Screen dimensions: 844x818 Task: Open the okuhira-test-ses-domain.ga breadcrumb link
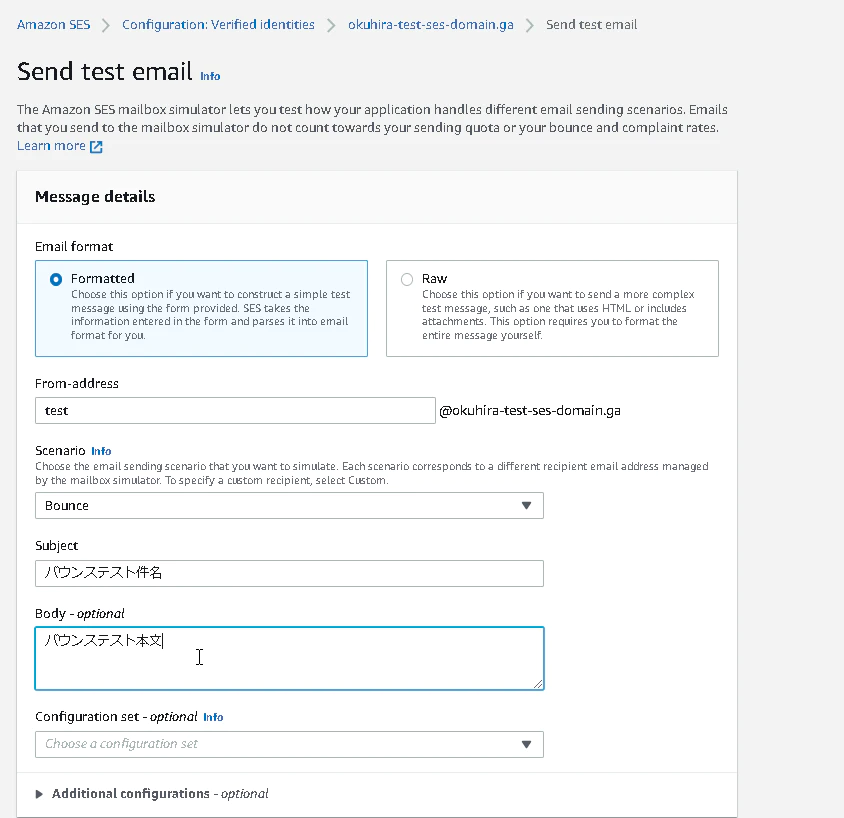[x=431, y=24]
